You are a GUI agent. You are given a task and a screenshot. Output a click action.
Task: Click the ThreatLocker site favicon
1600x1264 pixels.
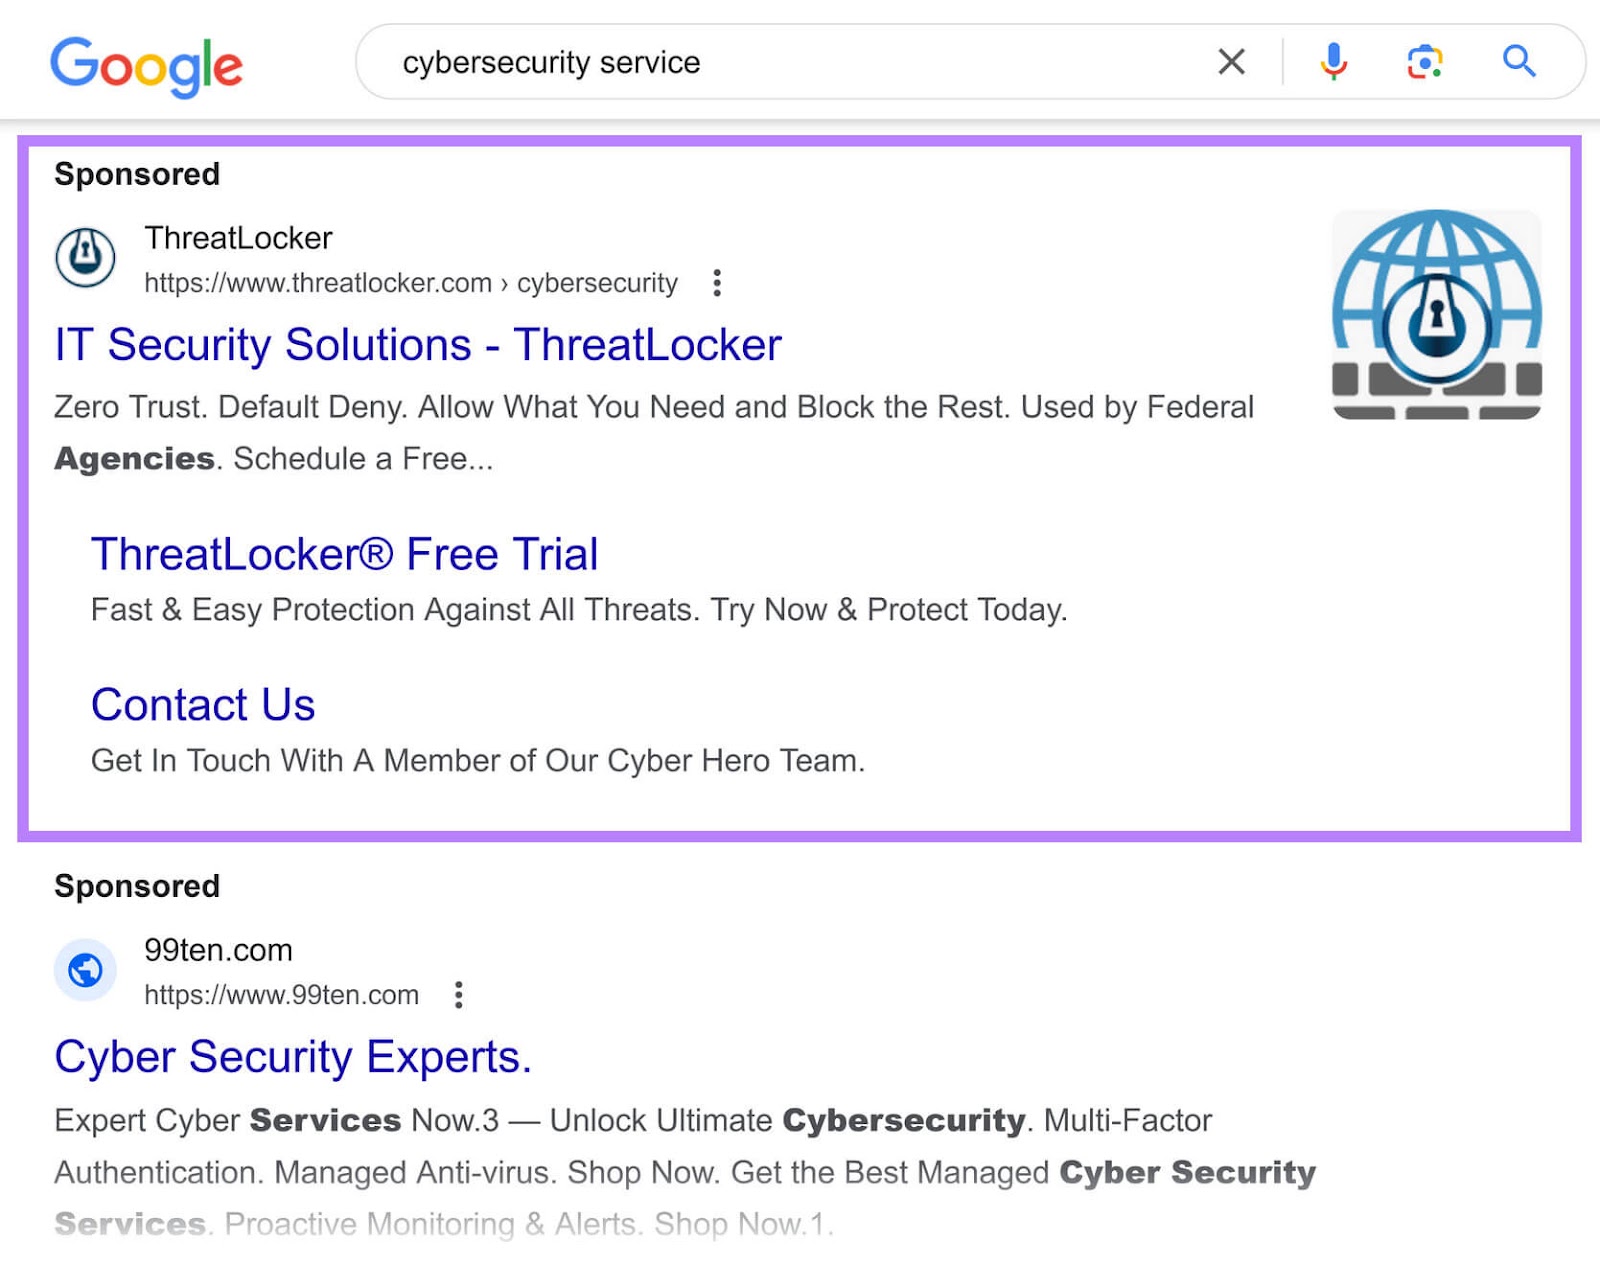click(x=85, y=257)
